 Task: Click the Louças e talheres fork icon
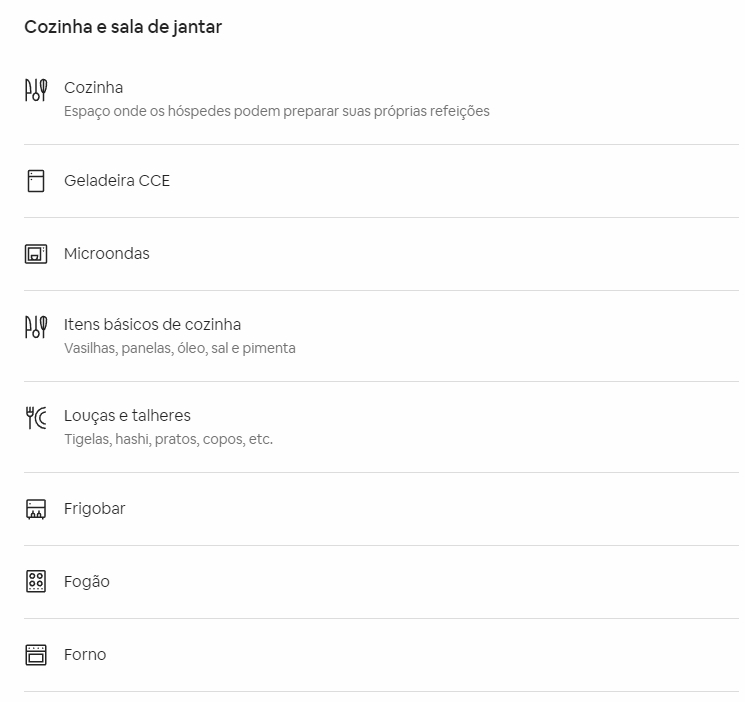pyautogui.click(x=36, y=418)
